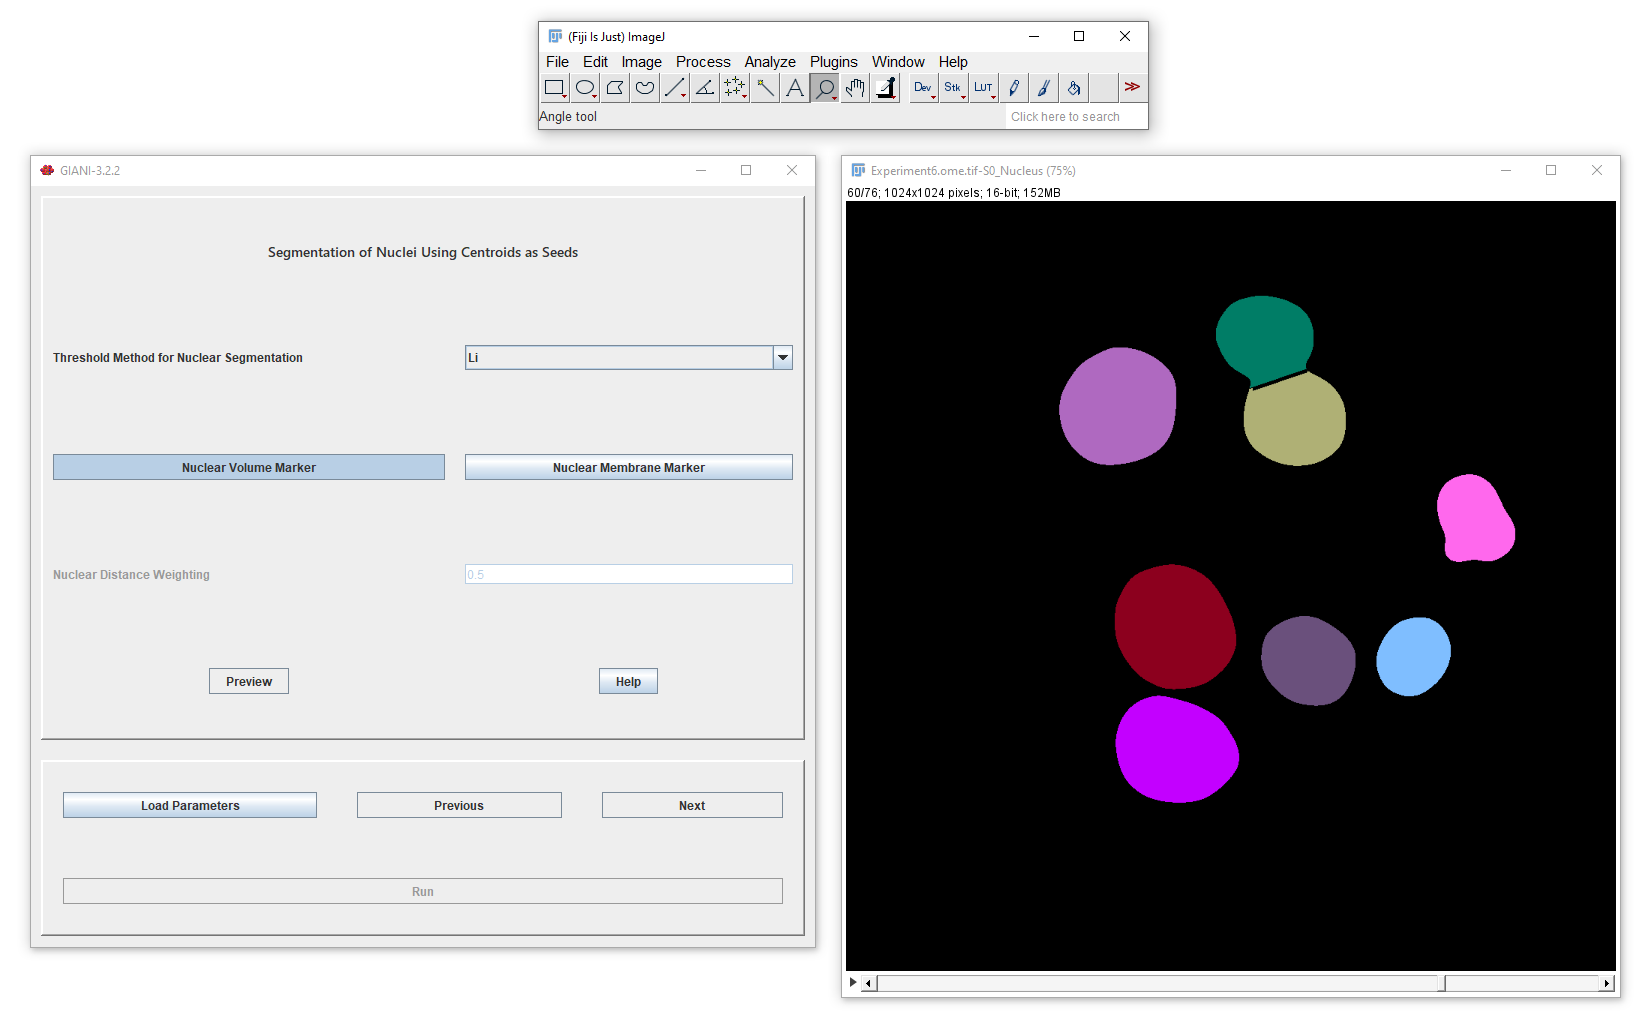
Task: Select the Color picker tool
Action: pyautogui.click(x=885, y=88)
